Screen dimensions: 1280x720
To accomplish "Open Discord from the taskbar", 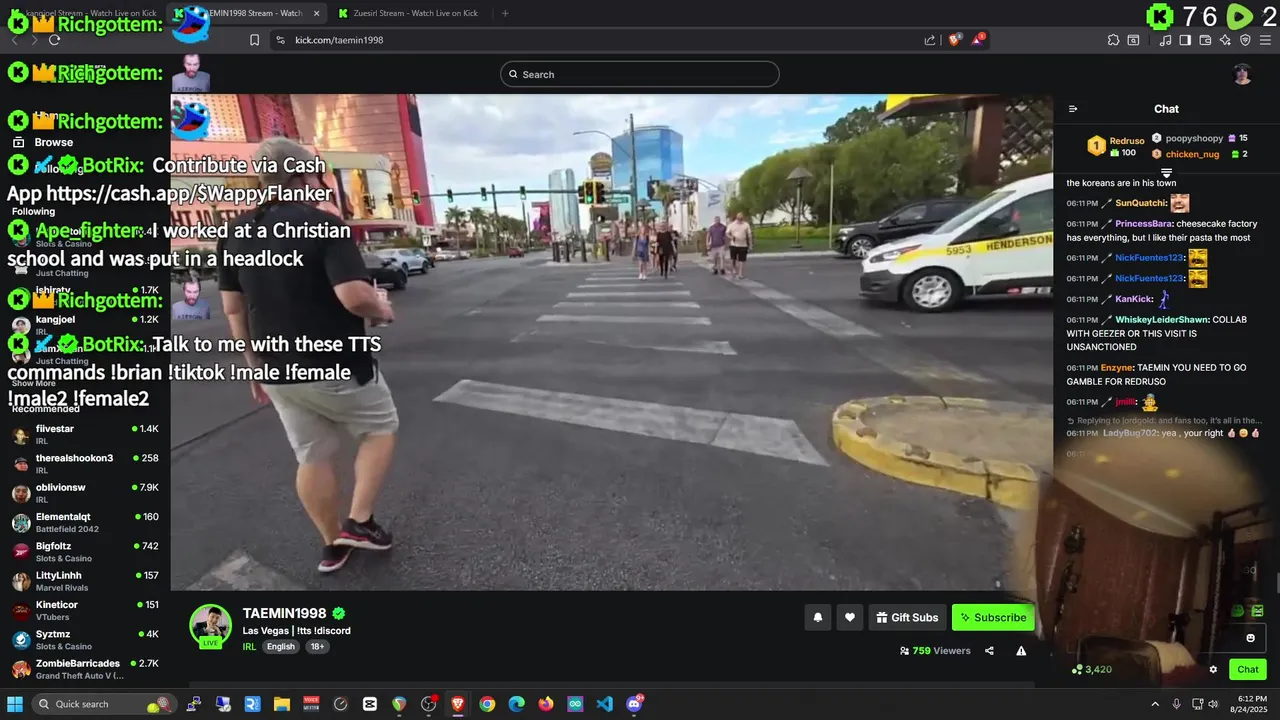I will pos(634,704).
